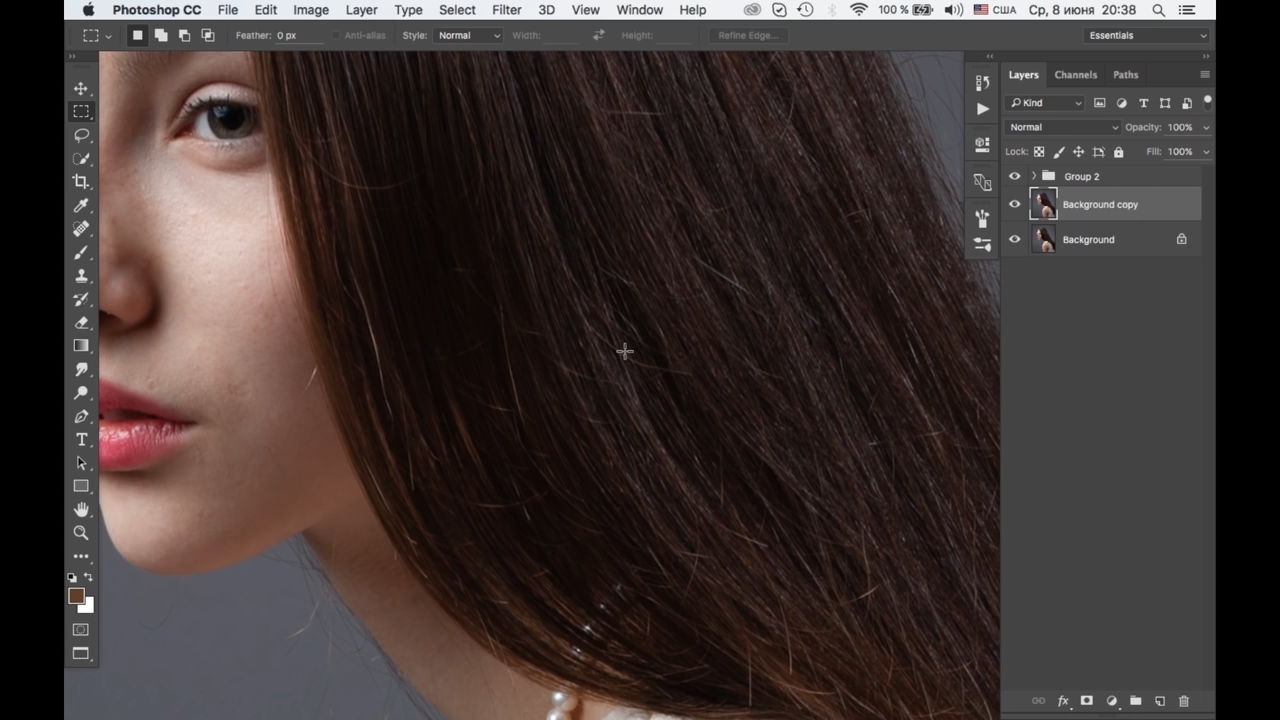Select the Rectangular Marquee tool

81,111
